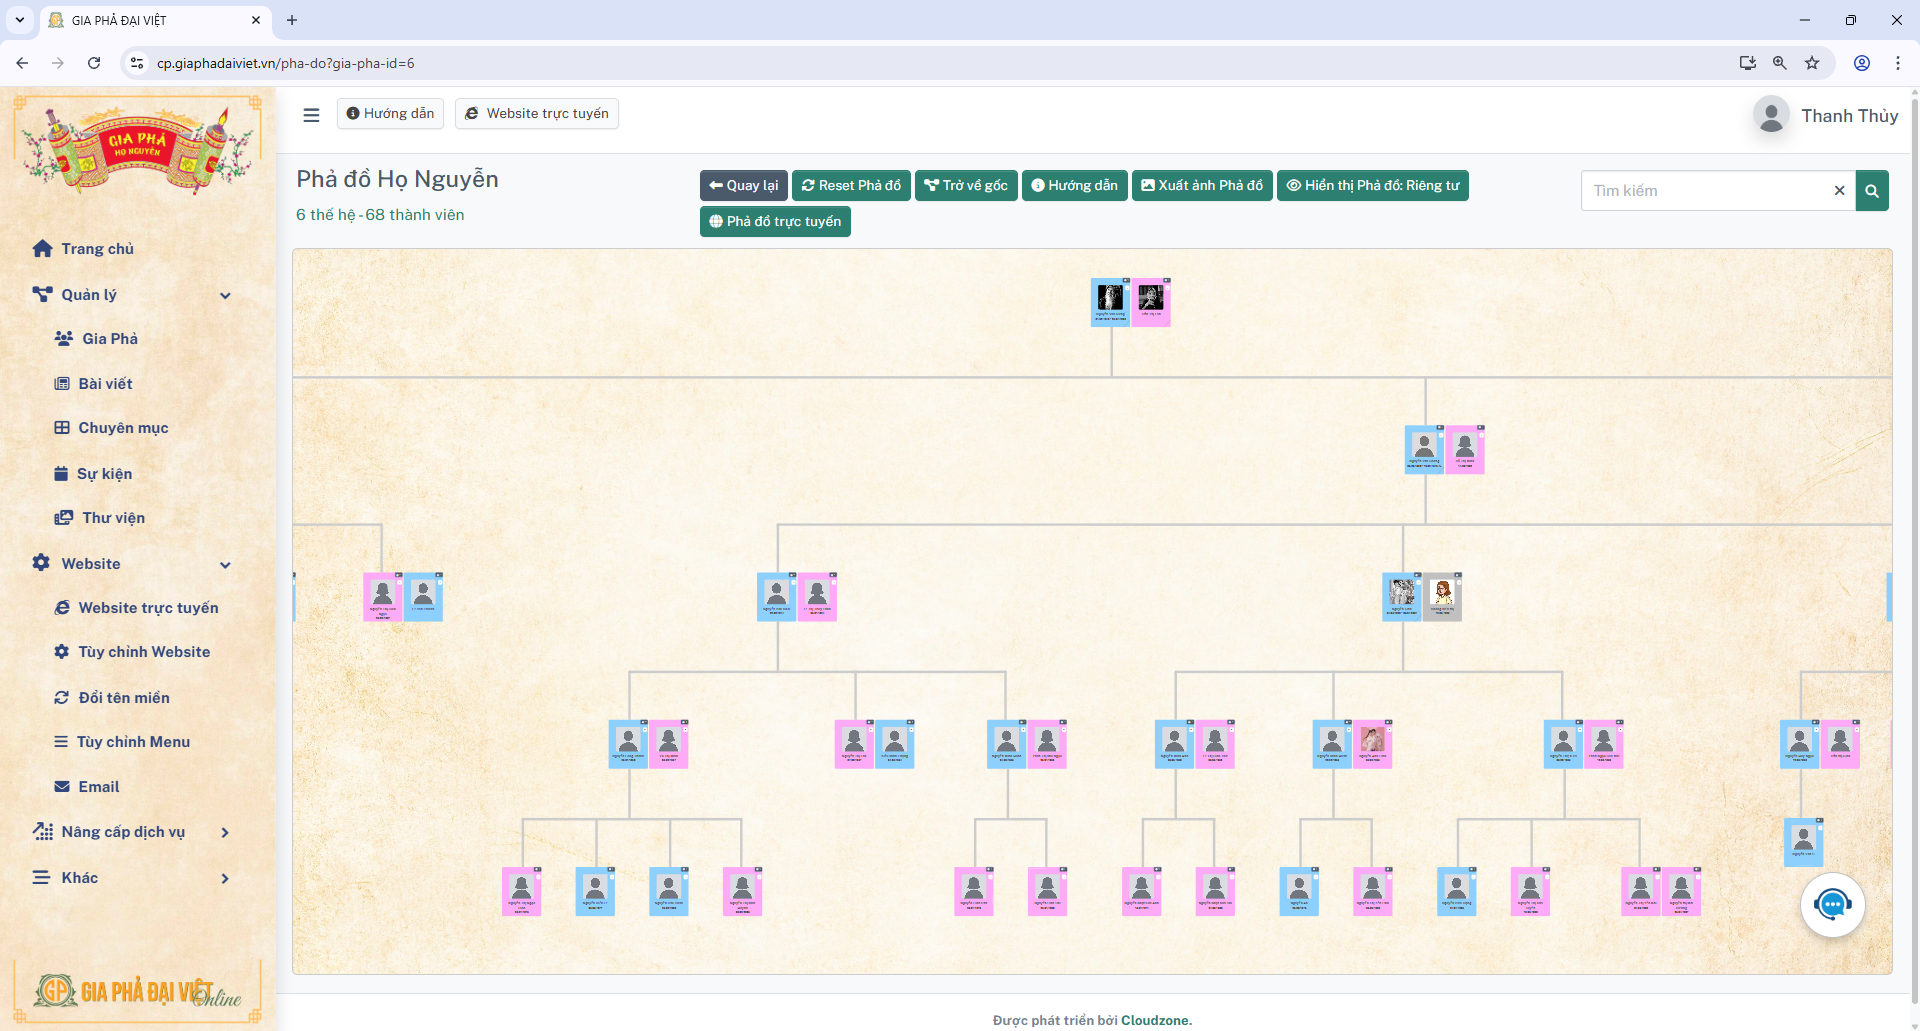The width and height of the screenshot is (1920, 1031).
Task: Clear search field with X icon
Action: 1838,191
